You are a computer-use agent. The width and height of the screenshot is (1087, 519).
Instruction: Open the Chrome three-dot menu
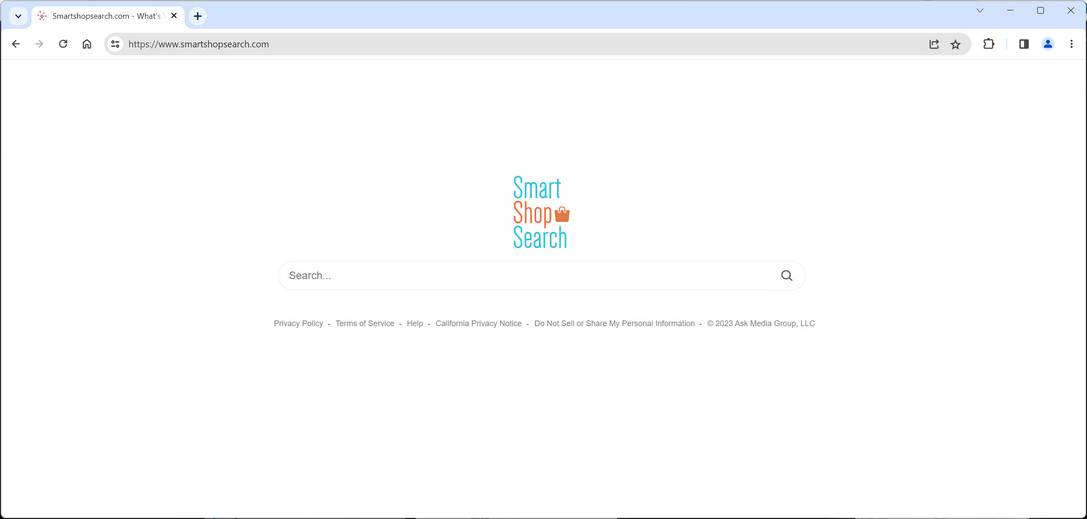point(1071,44)
